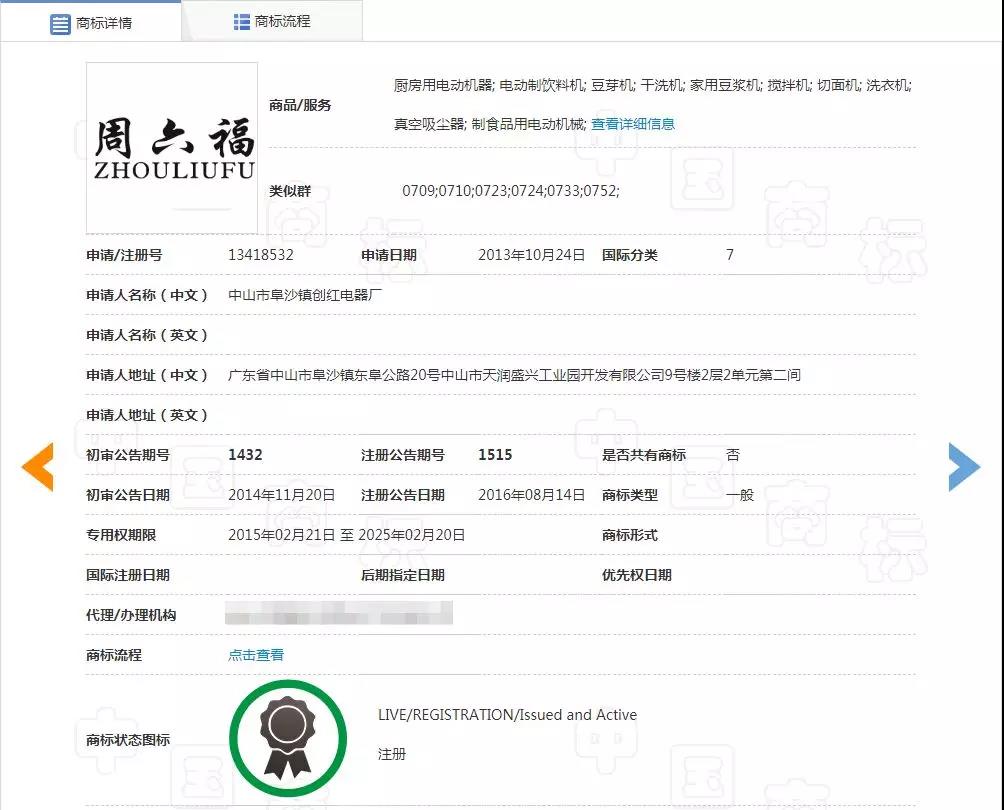Image resolution: width=1004 pixels, height=810 pixels.
Task: Go to previous trademark with orange arrow
Action: 38,467
